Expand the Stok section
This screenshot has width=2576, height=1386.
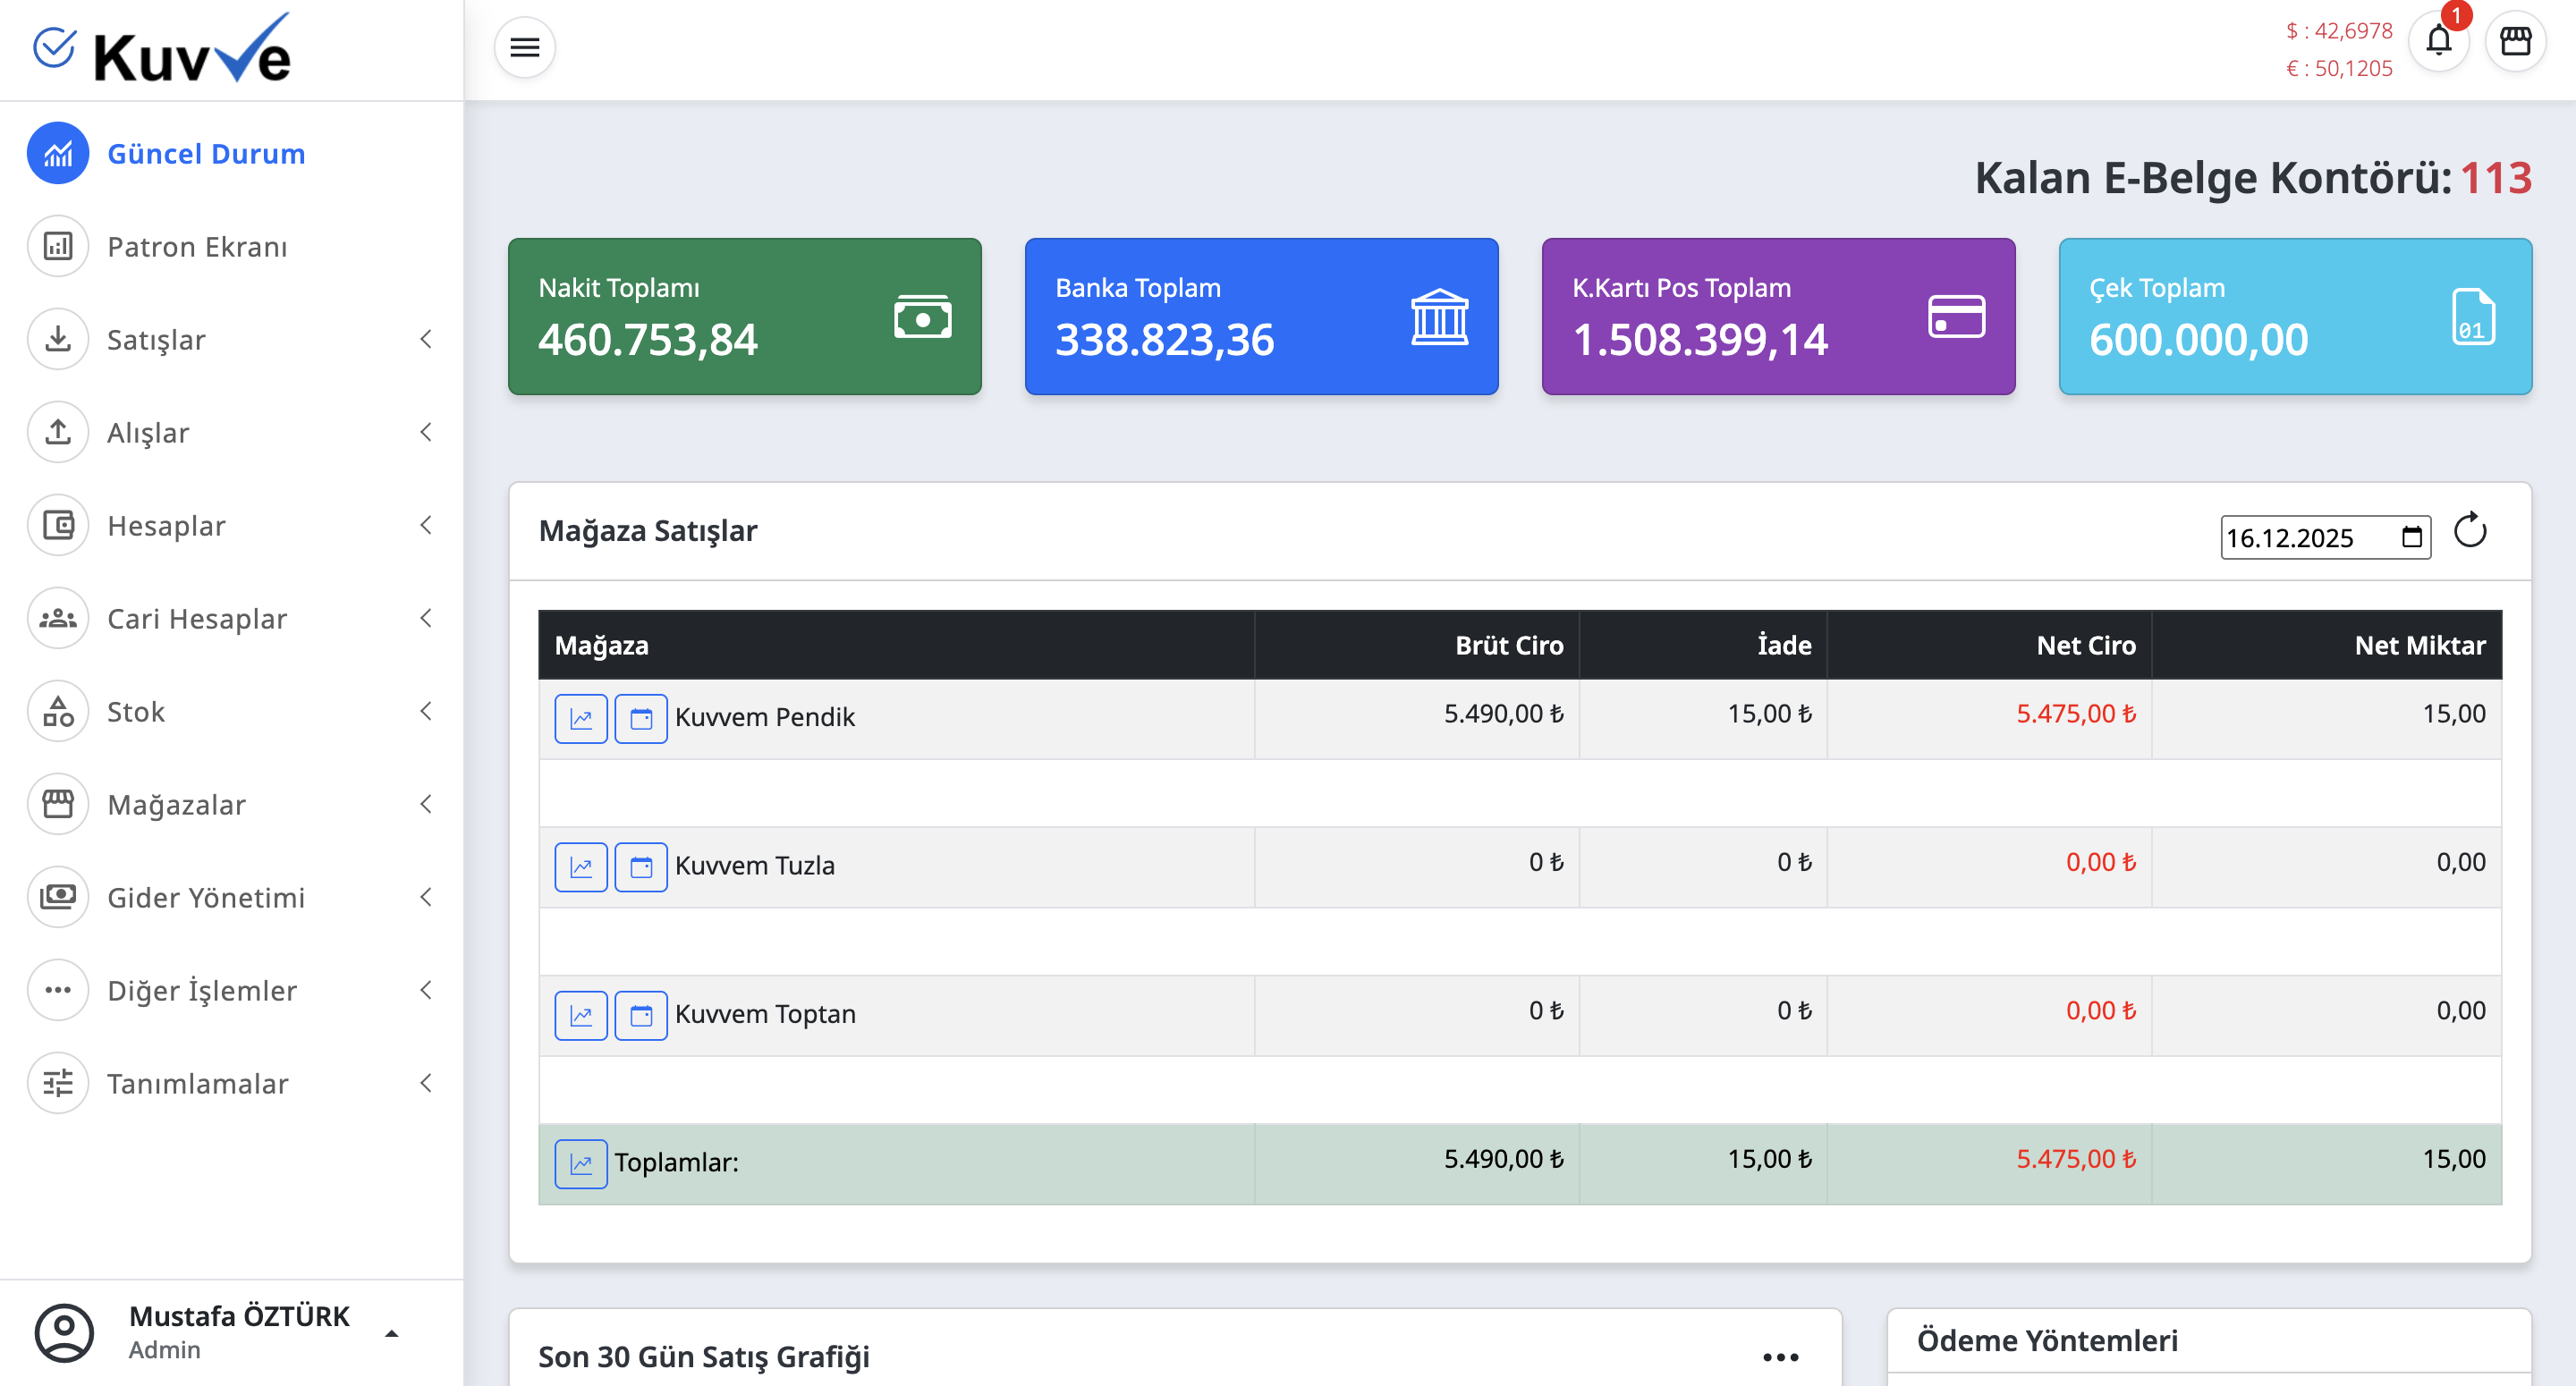point(427,711)
